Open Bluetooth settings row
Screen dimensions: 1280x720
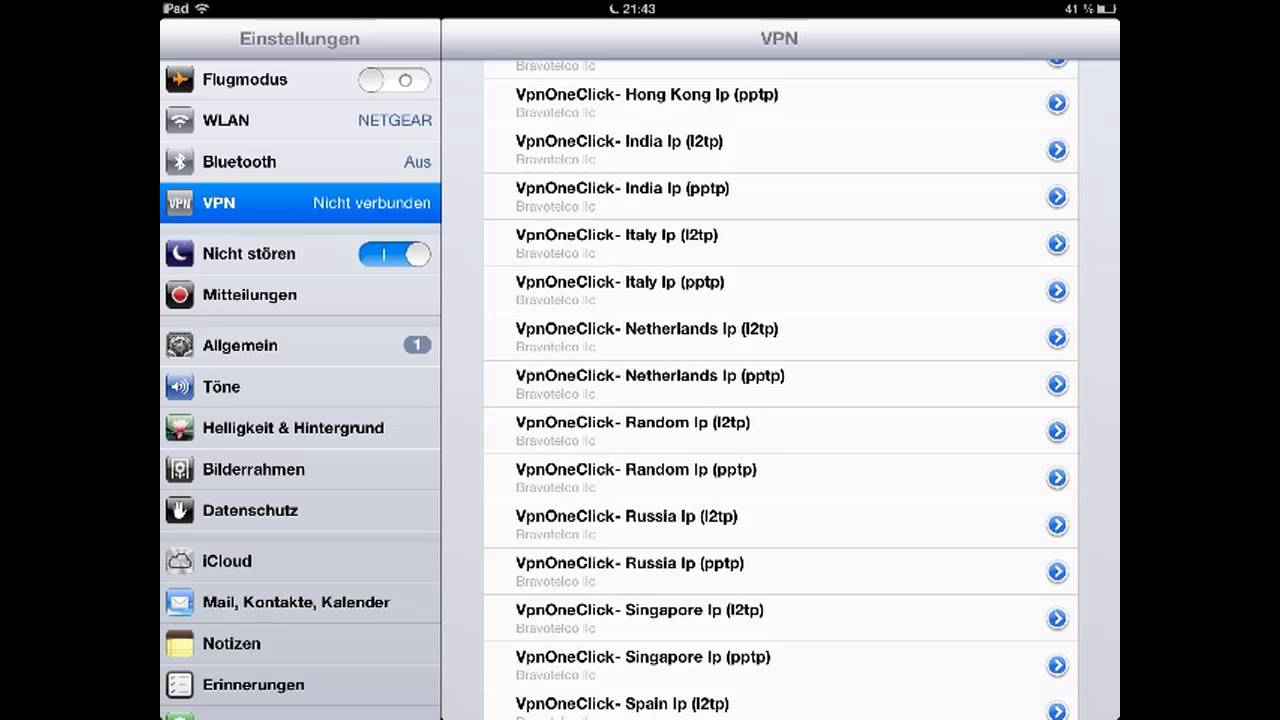tap(300, 162)
